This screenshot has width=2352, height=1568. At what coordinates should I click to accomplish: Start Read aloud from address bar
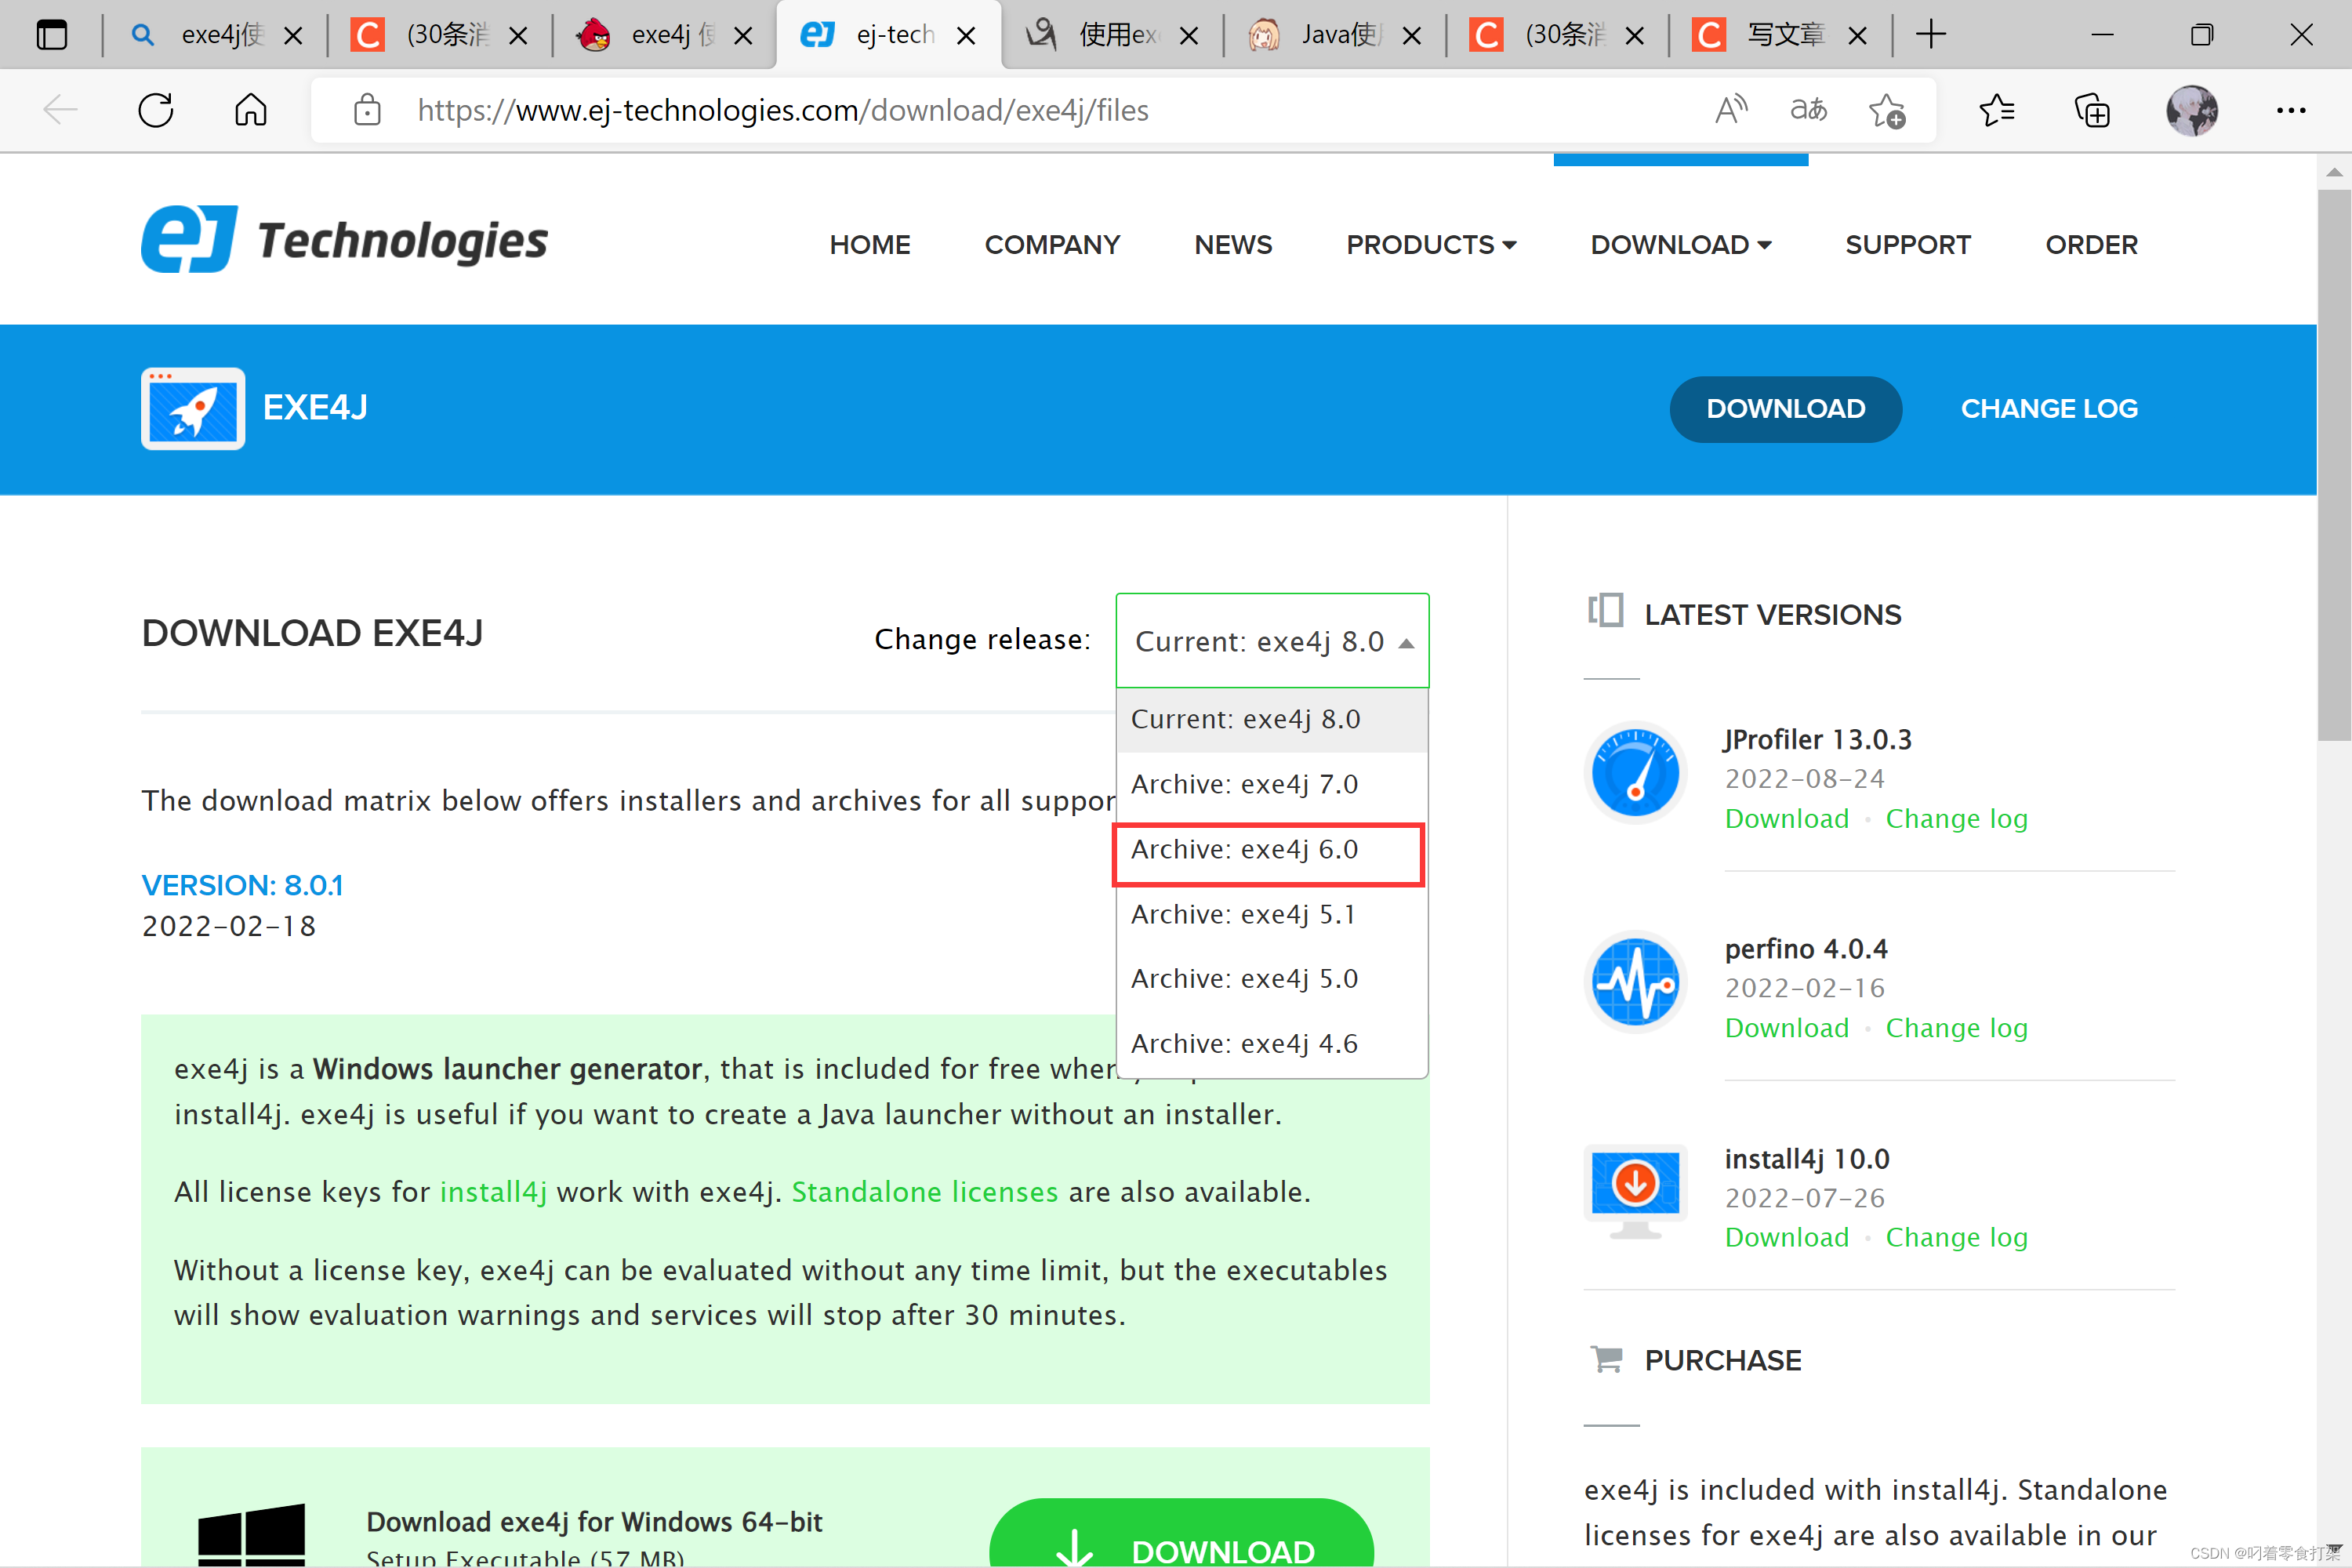[x=1731, y=110]
